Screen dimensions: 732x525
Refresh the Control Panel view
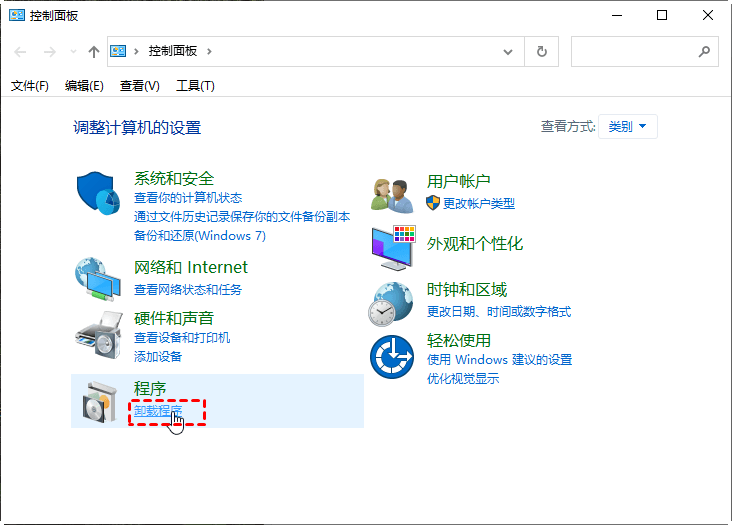pos(542,51)
